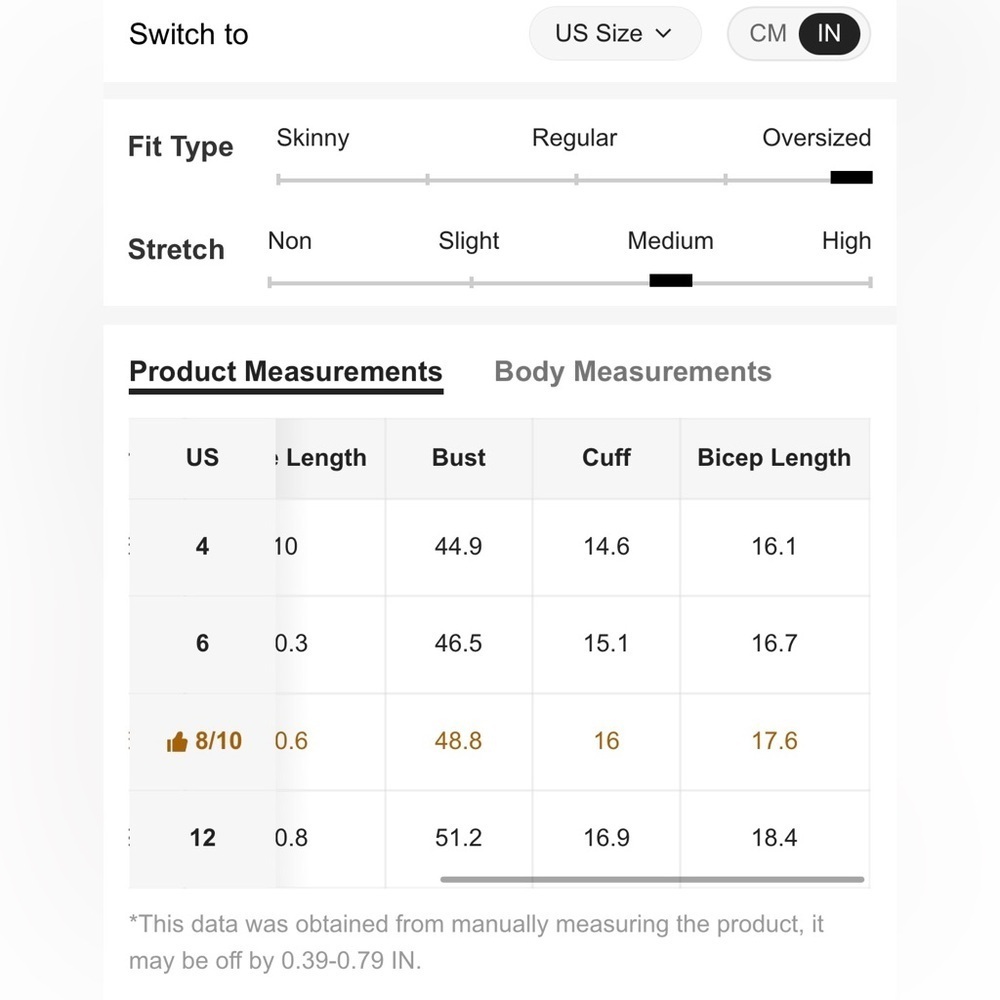This screenshot has width=1000, height=1000.
Task: Click the chevron arrow beside US Size
Action: (x=663, y=33)
